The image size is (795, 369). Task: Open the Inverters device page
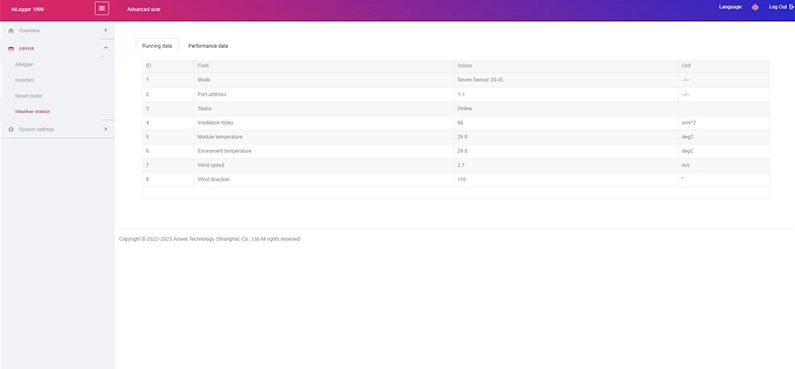coord(24,81)
